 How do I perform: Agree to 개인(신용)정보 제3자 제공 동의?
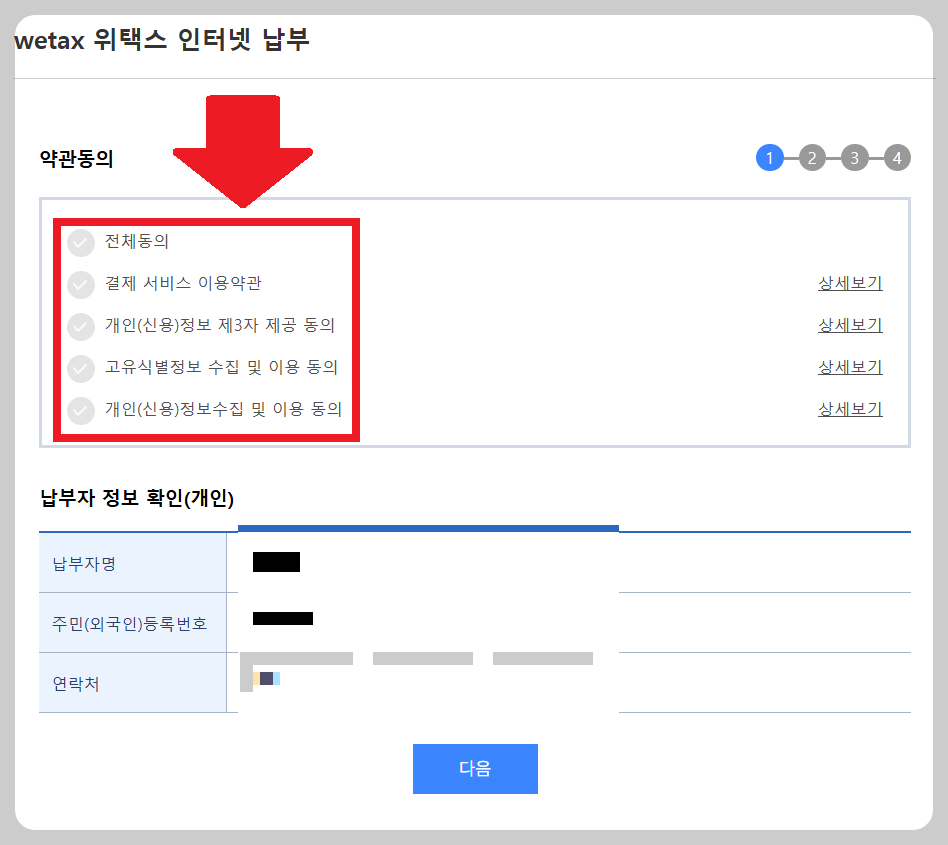tap(81, 325)
